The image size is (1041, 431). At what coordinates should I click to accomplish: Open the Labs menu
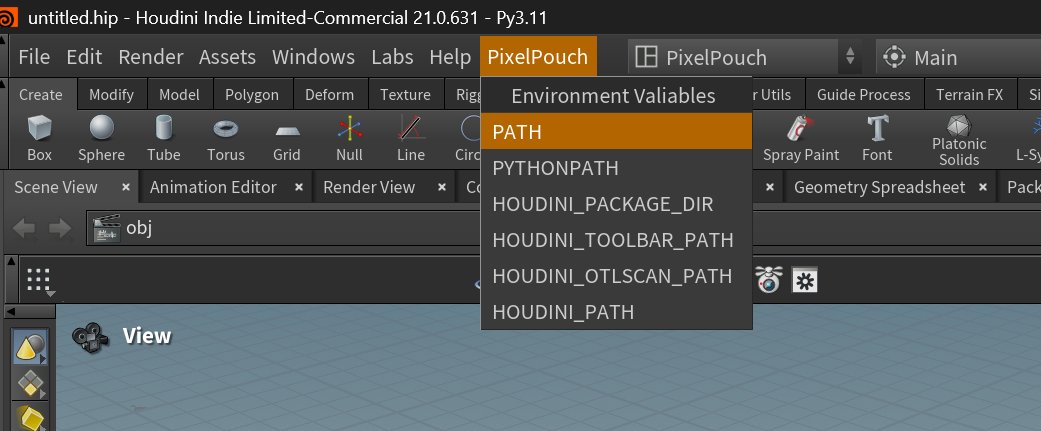[392, 57]
